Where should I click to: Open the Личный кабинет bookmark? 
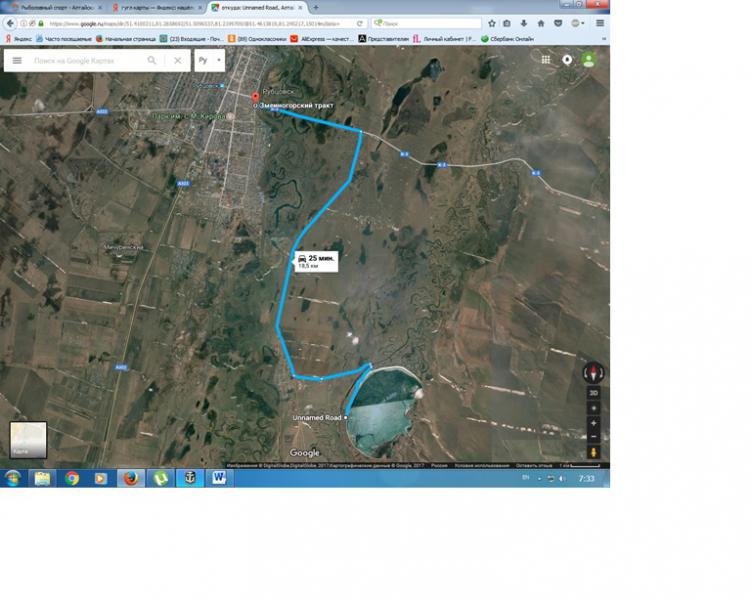coord(444,39)
